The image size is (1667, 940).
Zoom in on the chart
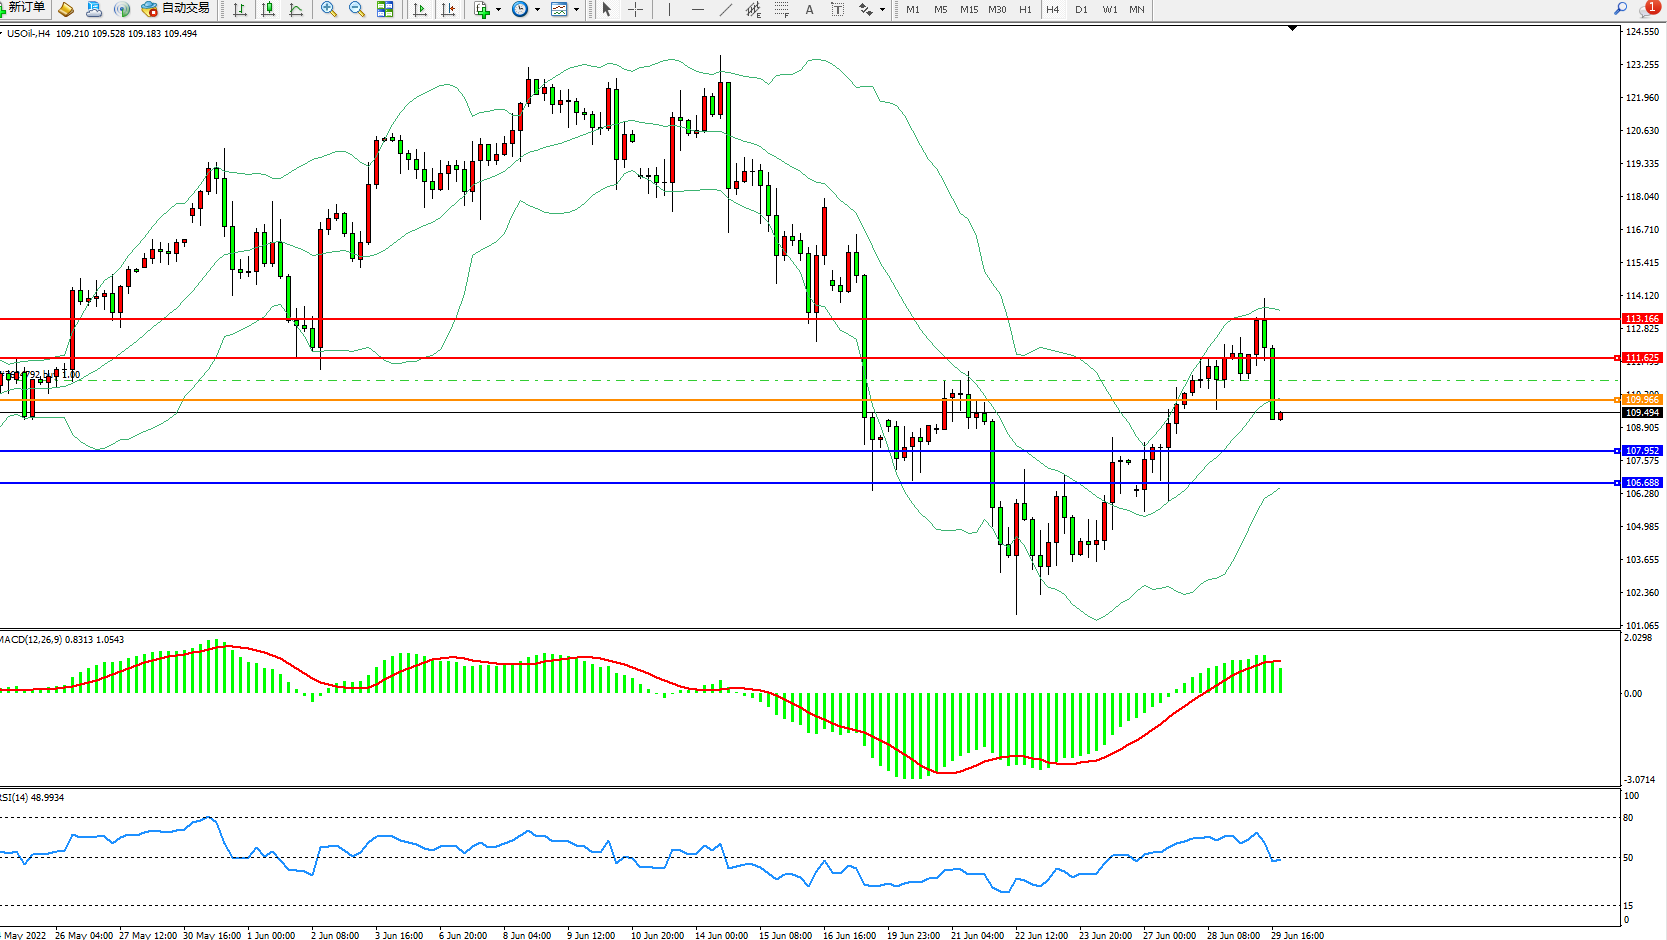click(329, 9)
